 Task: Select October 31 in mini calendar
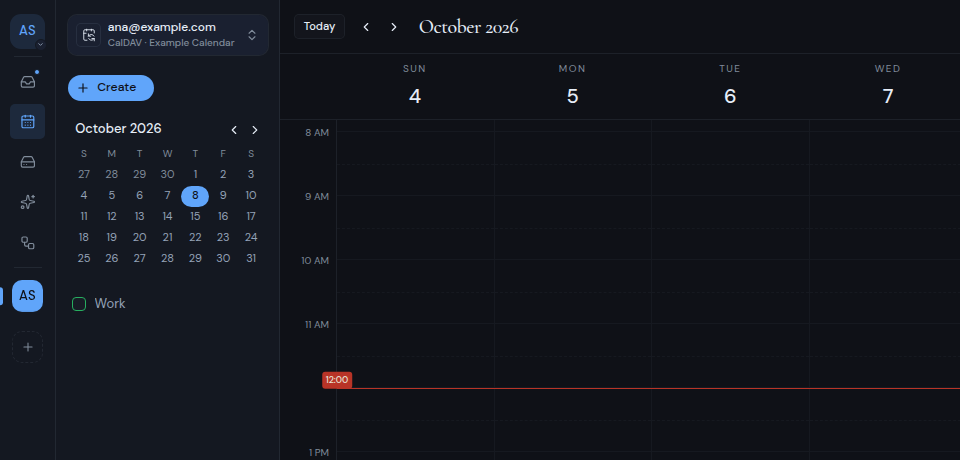251,258
